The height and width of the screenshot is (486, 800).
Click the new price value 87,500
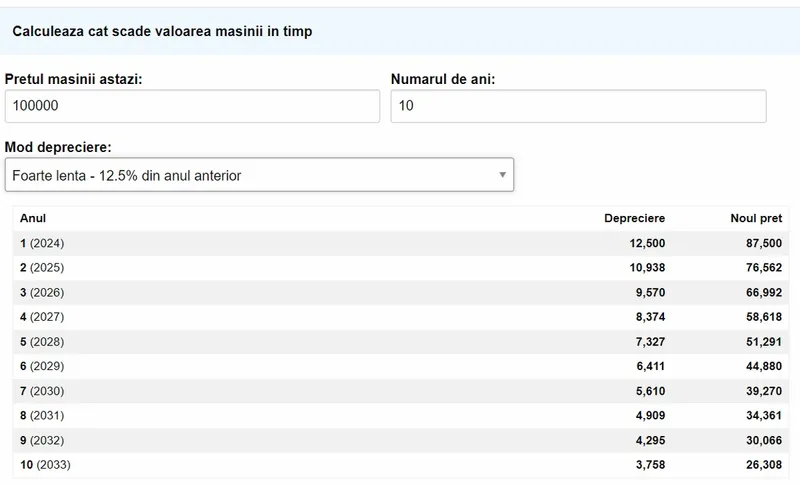(764, 243)
